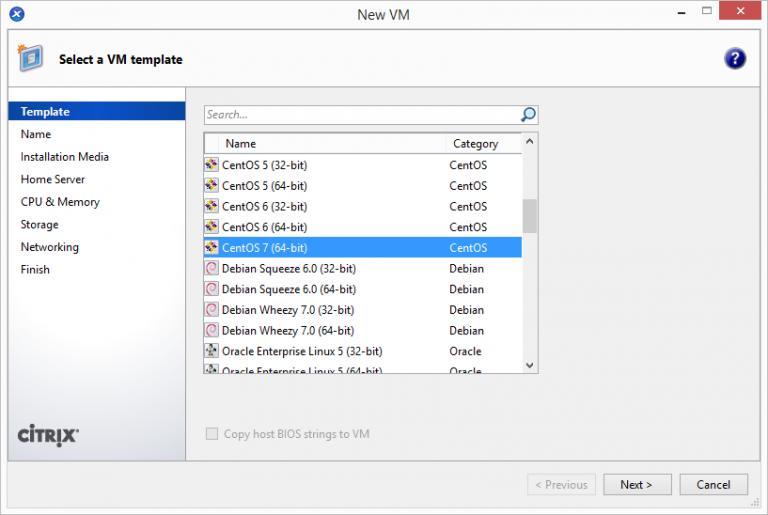Enable Copy host BIOS strings to VM
The height and width of the screenshot is (515, 768).
212,434
